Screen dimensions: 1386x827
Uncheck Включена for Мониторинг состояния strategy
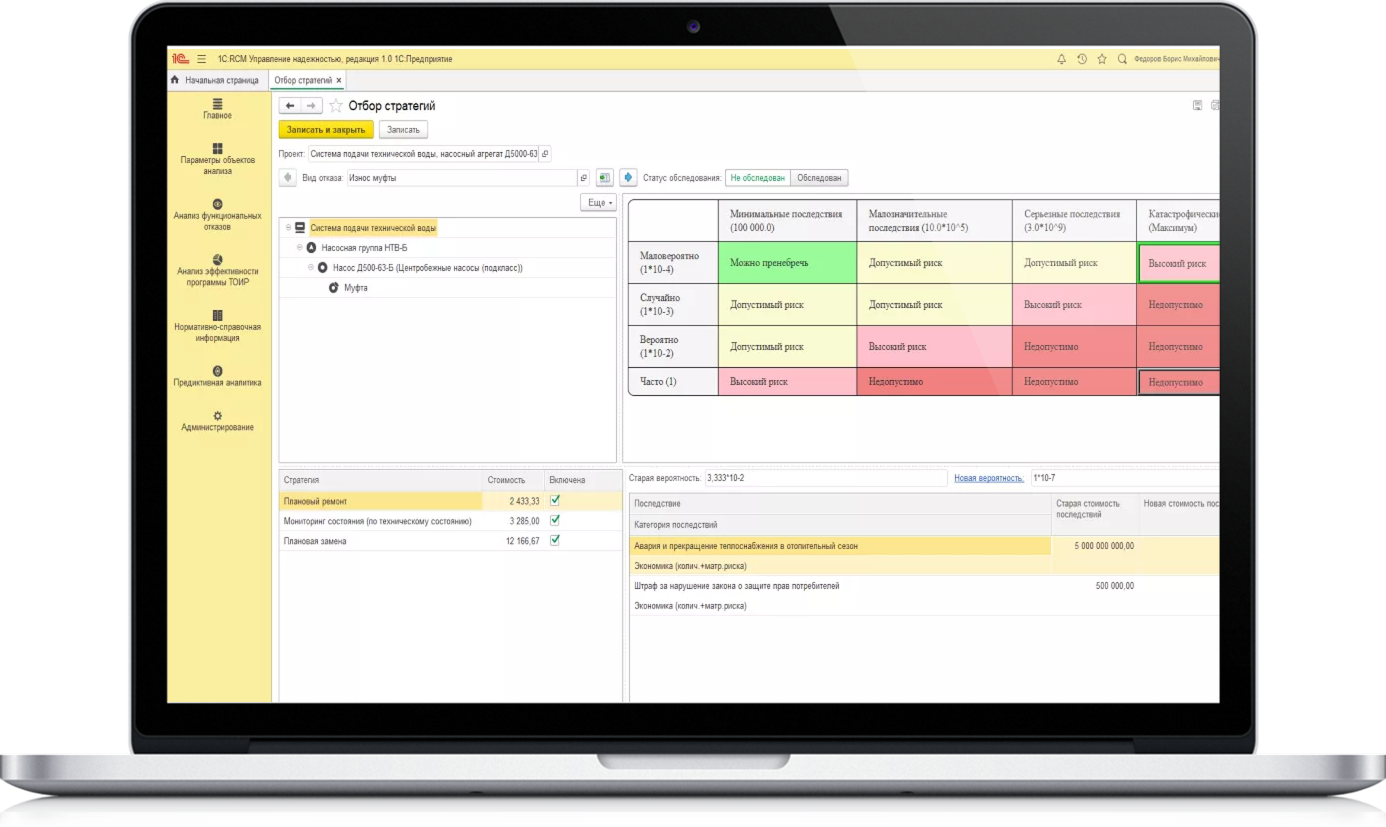point(555,520)
